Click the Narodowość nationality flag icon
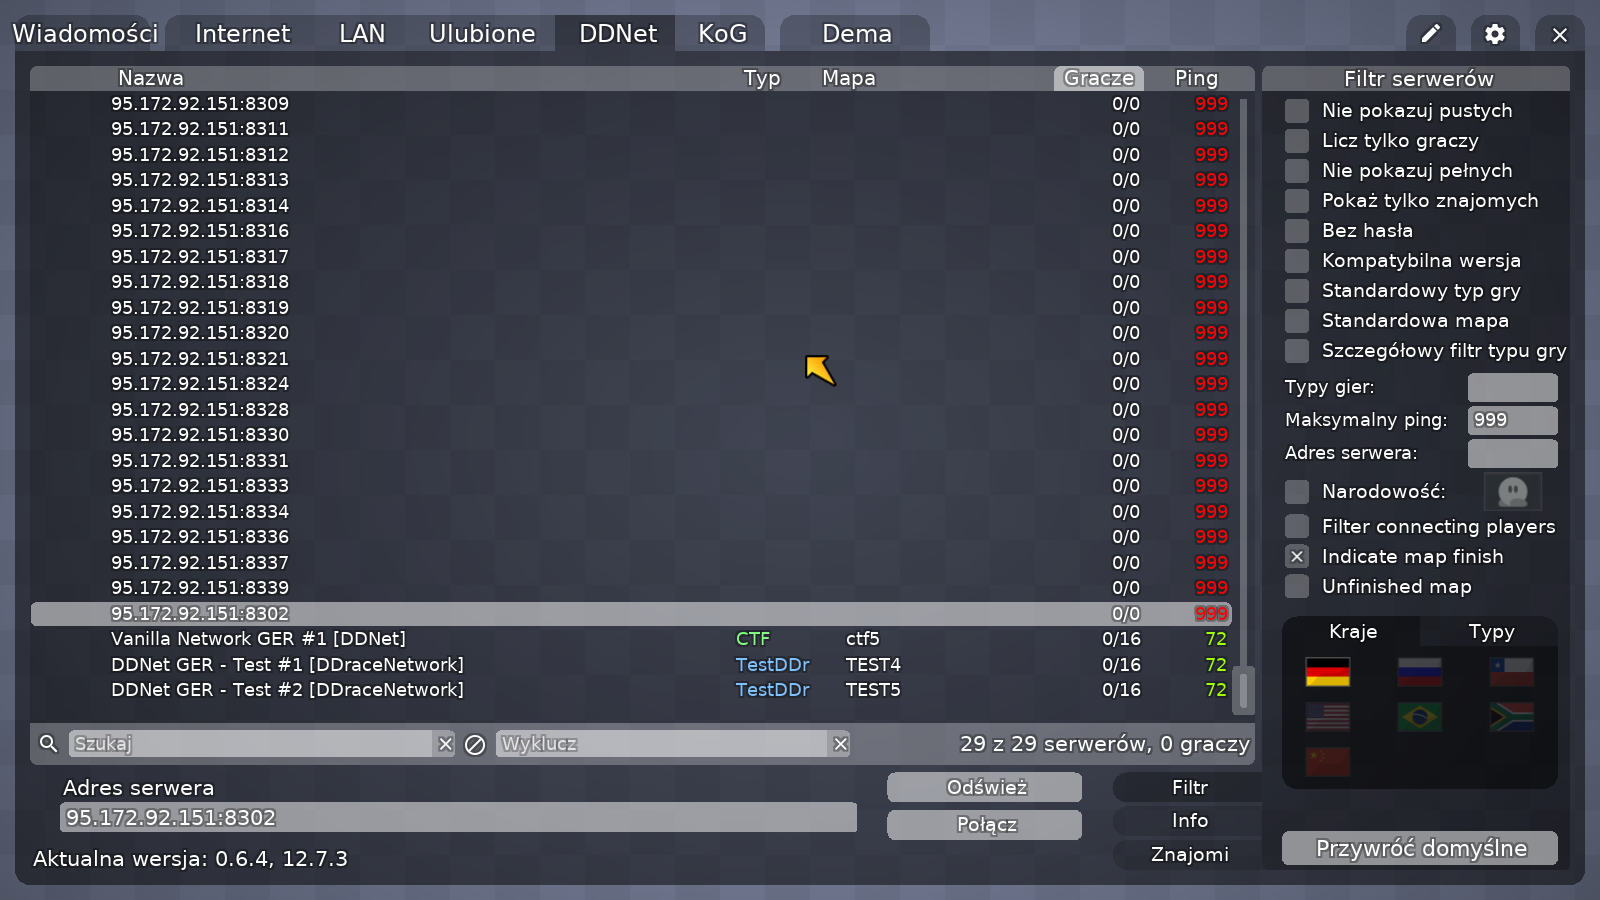The width and height of the screenshot is (1600, 900). point(1512,492)
